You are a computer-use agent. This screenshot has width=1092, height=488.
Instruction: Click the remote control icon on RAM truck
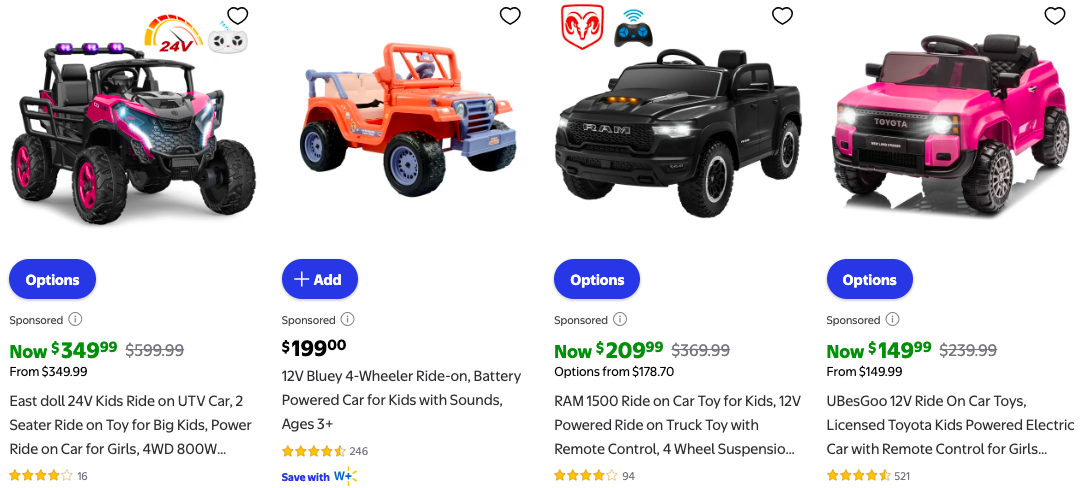coord(631,27)
